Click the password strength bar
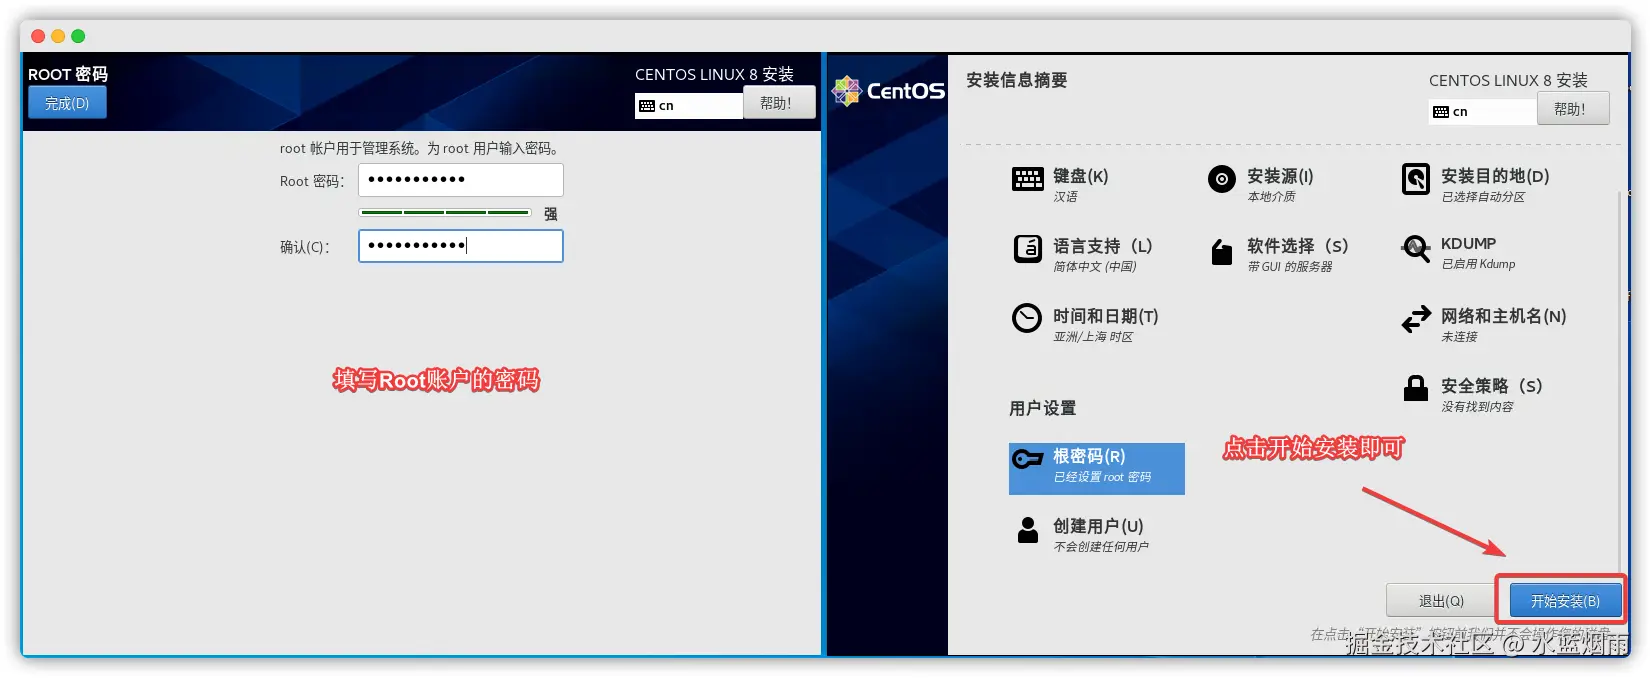Viewport: 1651px width, 678px height. point(445,212)
